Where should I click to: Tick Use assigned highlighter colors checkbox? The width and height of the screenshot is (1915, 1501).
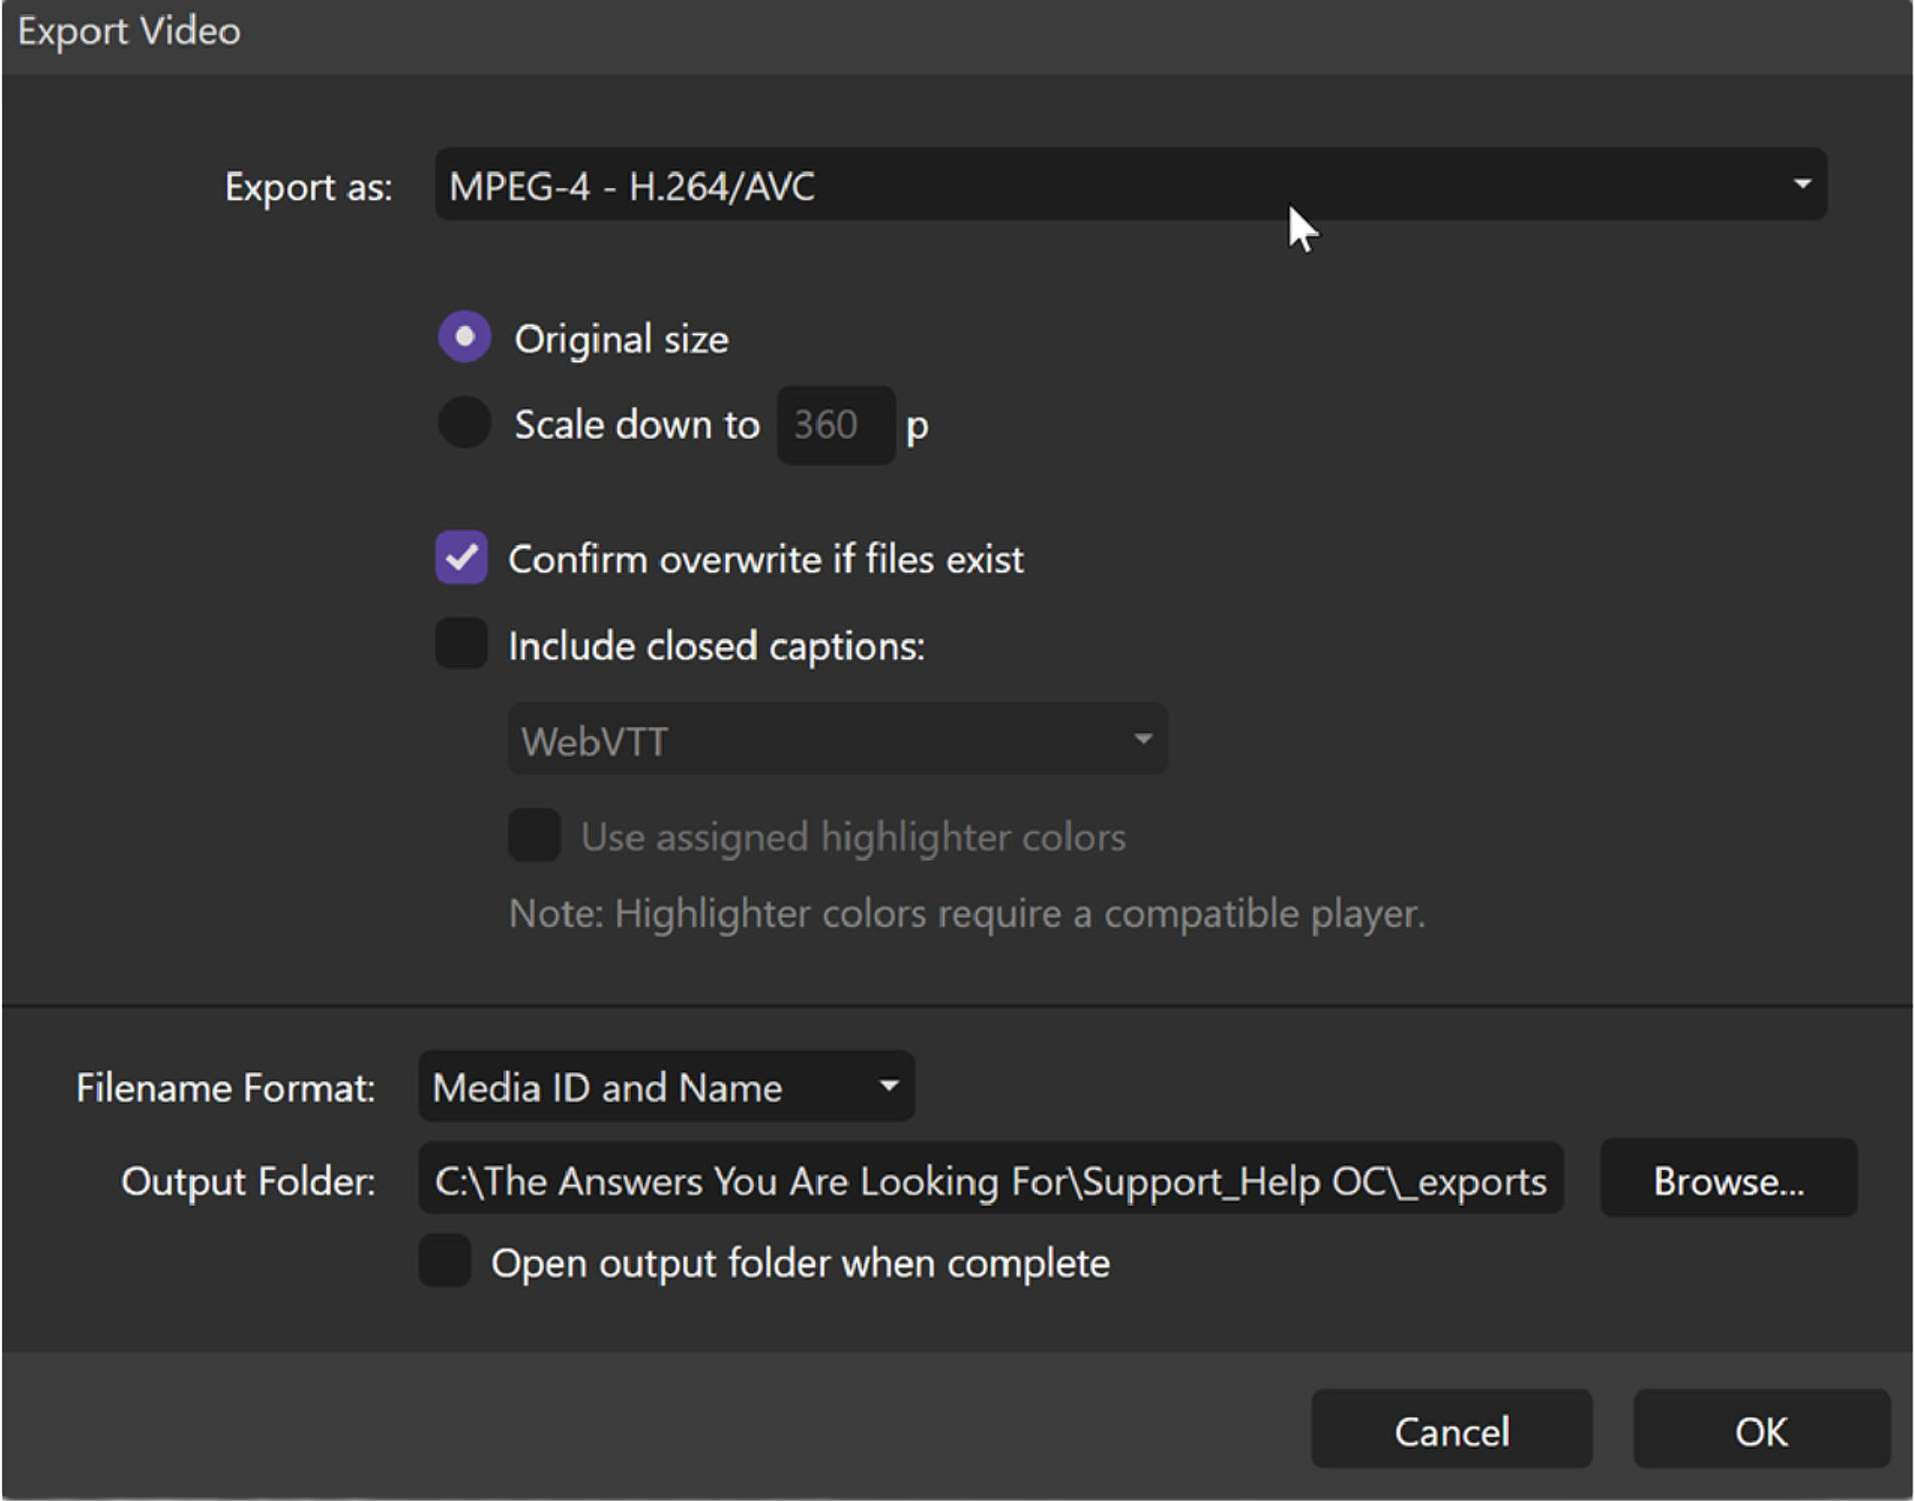pyautogui.click(x=534, y=836)
